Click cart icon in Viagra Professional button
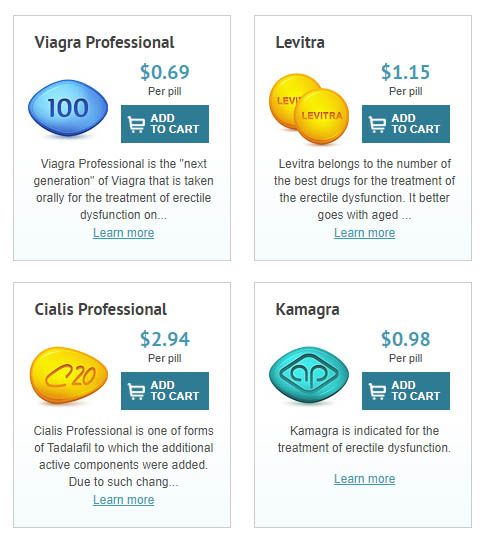The image size is (486, 540). point(136,124)
